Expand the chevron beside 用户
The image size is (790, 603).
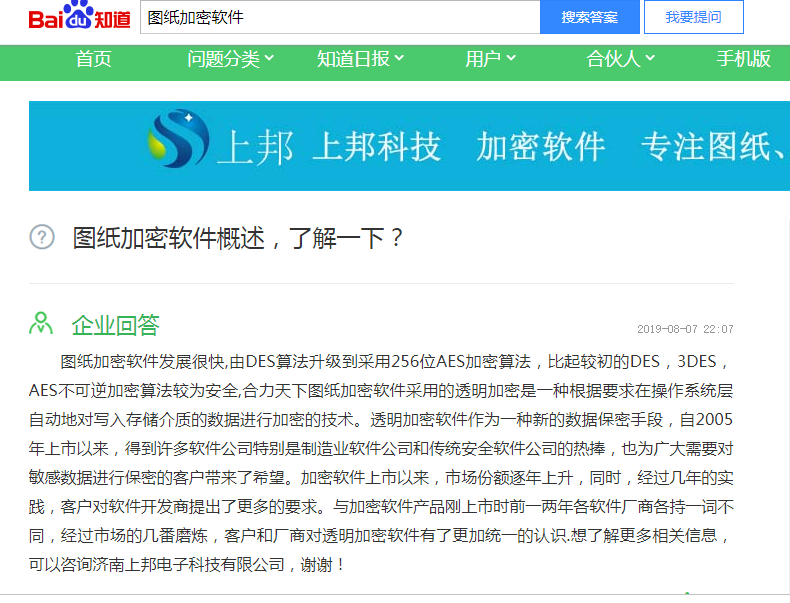(511, 58)
